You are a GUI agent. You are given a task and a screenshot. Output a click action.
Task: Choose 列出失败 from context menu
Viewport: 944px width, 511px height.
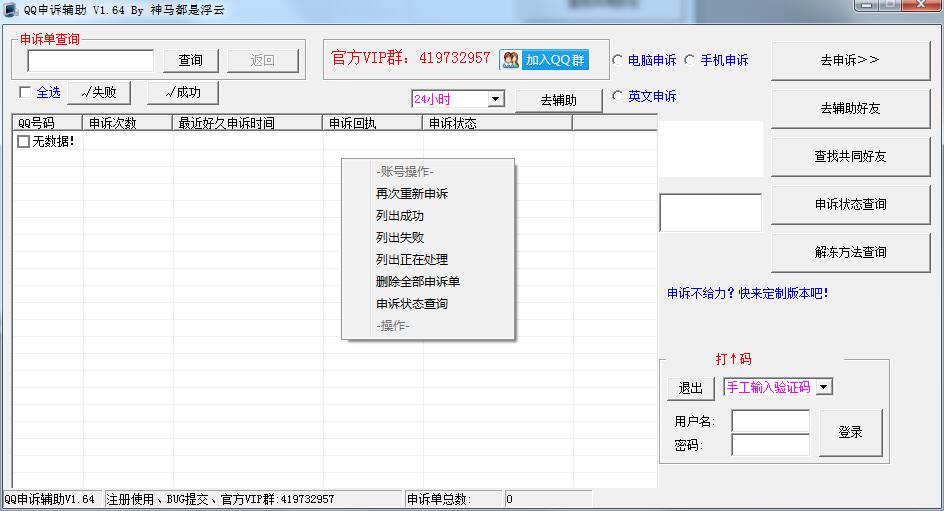428,238
